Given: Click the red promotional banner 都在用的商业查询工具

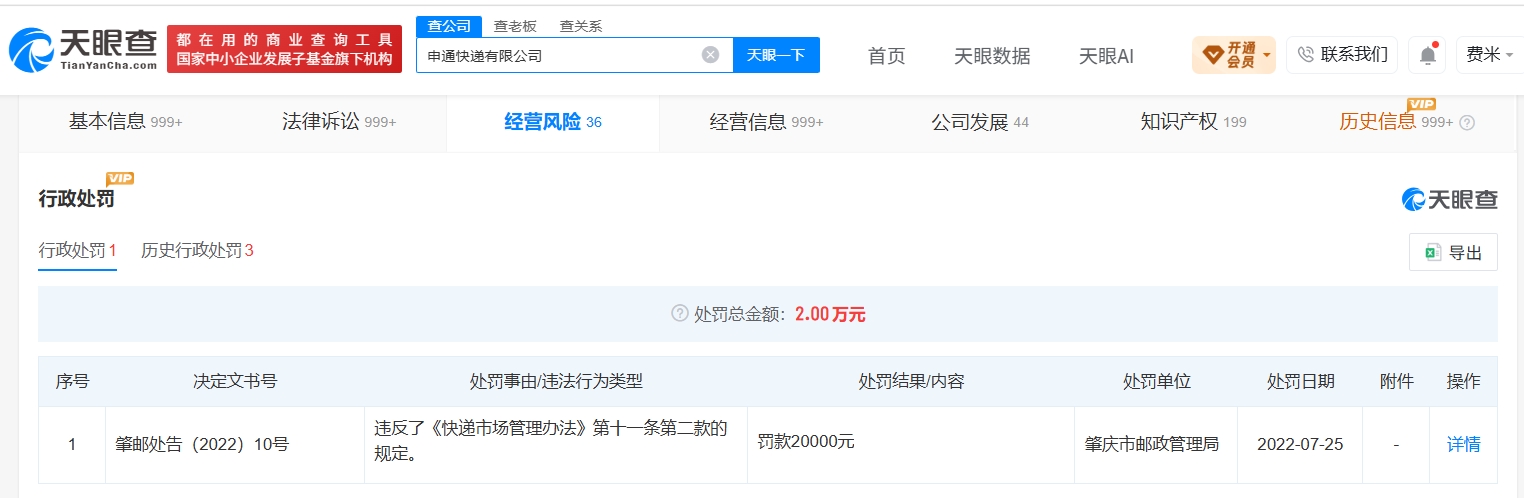Looking at the screenshot, I should [285, 49].
